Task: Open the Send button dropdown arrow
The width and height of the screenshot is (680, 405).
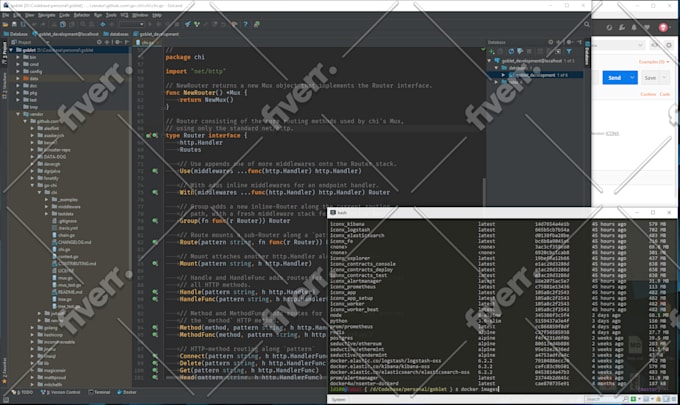Action: click(632, 78)
